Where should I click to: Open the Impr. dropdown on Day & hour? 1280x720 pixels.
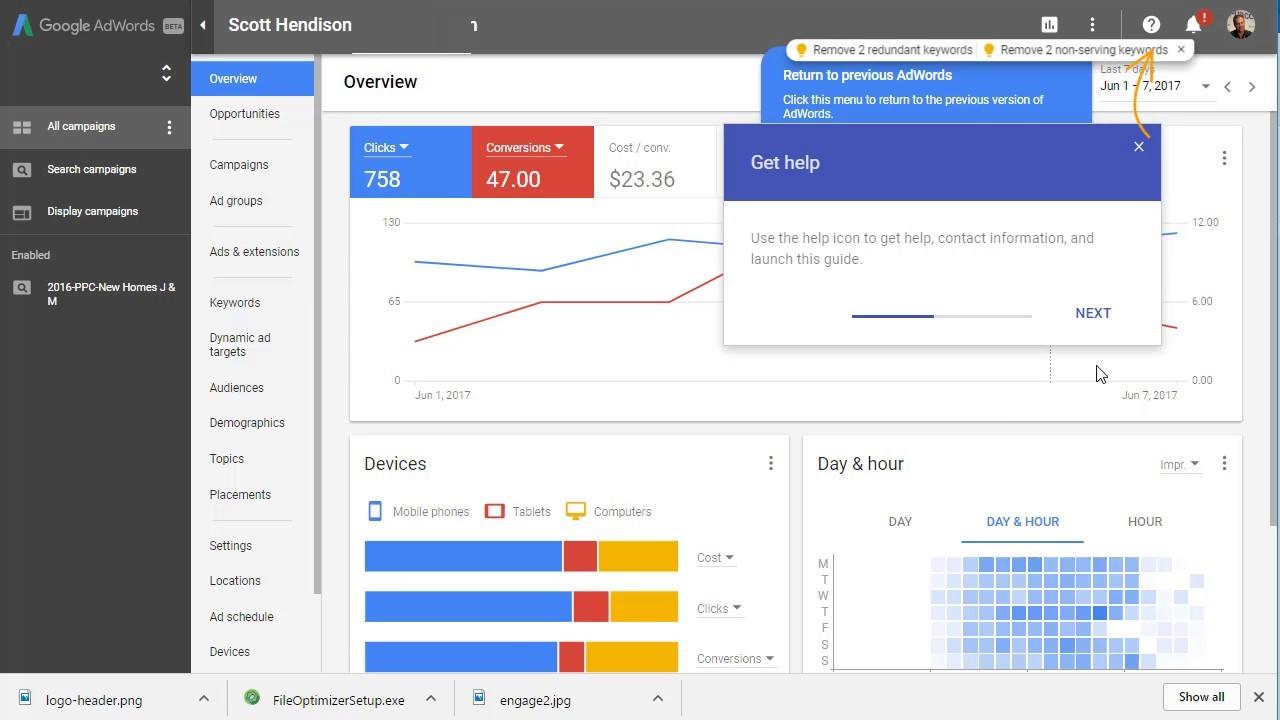1179,463
